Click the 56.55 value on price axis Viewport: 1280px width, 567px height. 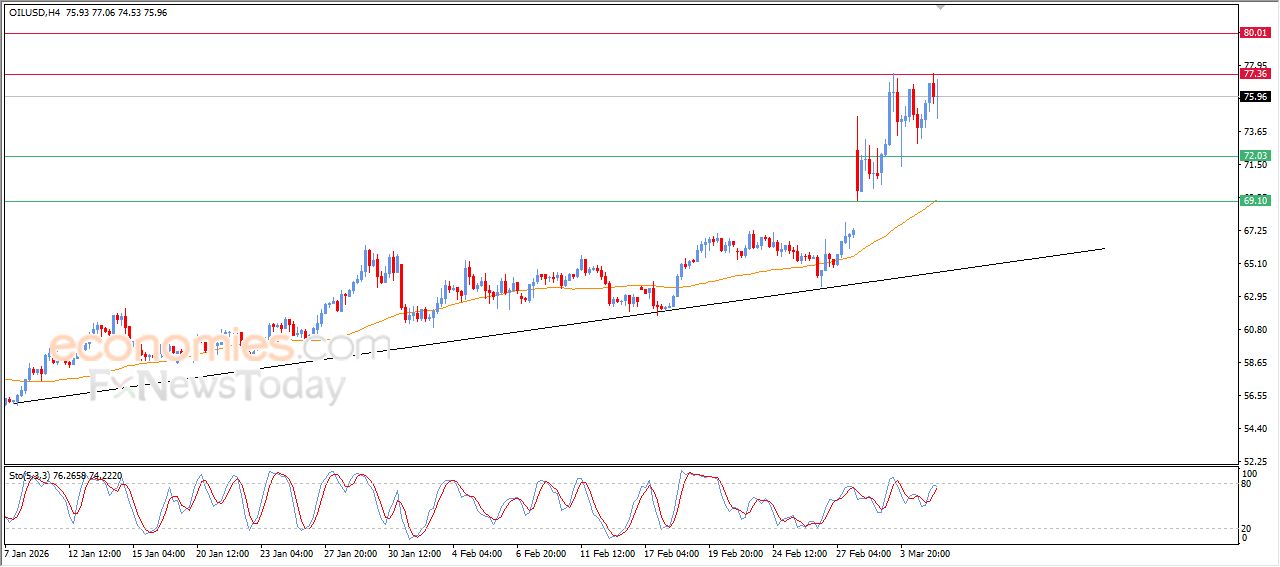click(x=1255, y=396)
